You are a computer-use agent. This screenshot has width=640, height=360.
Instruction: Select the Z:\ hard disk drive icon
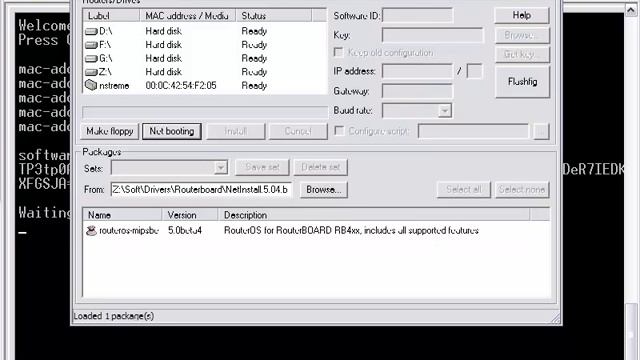(x=91, y=72)
